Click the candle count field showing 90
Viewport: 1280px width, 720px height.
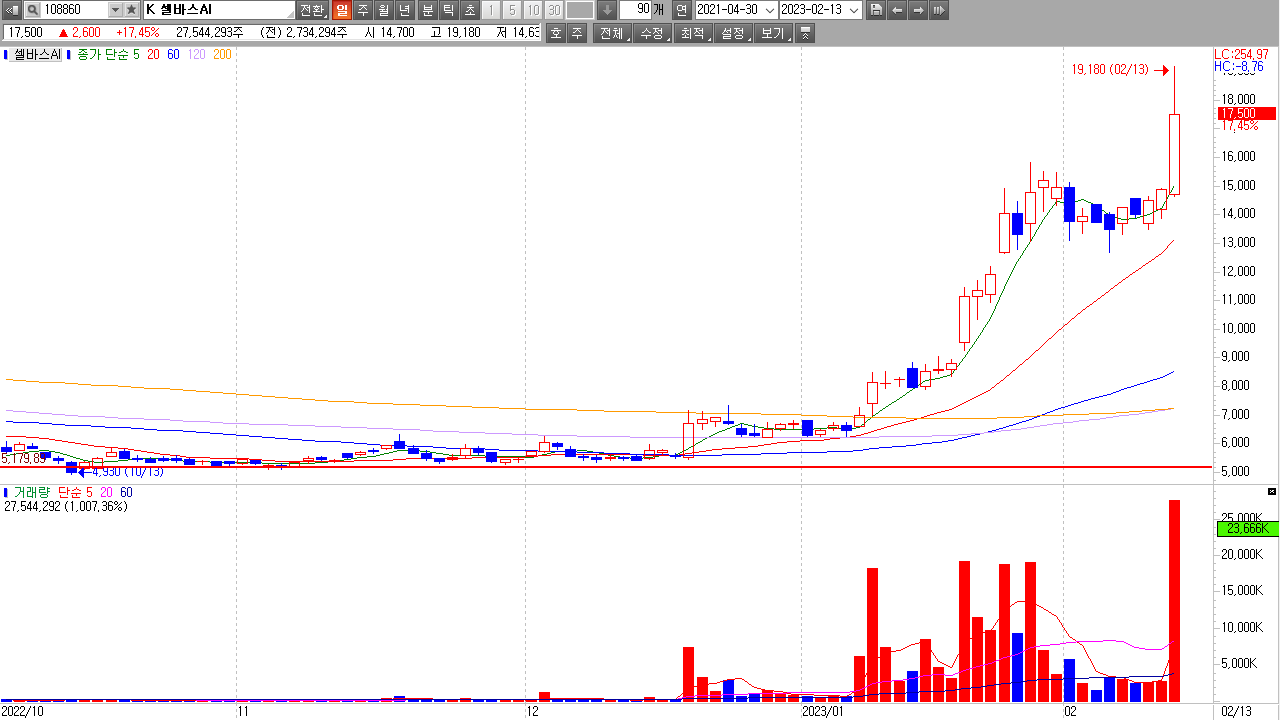pos(635,10)
